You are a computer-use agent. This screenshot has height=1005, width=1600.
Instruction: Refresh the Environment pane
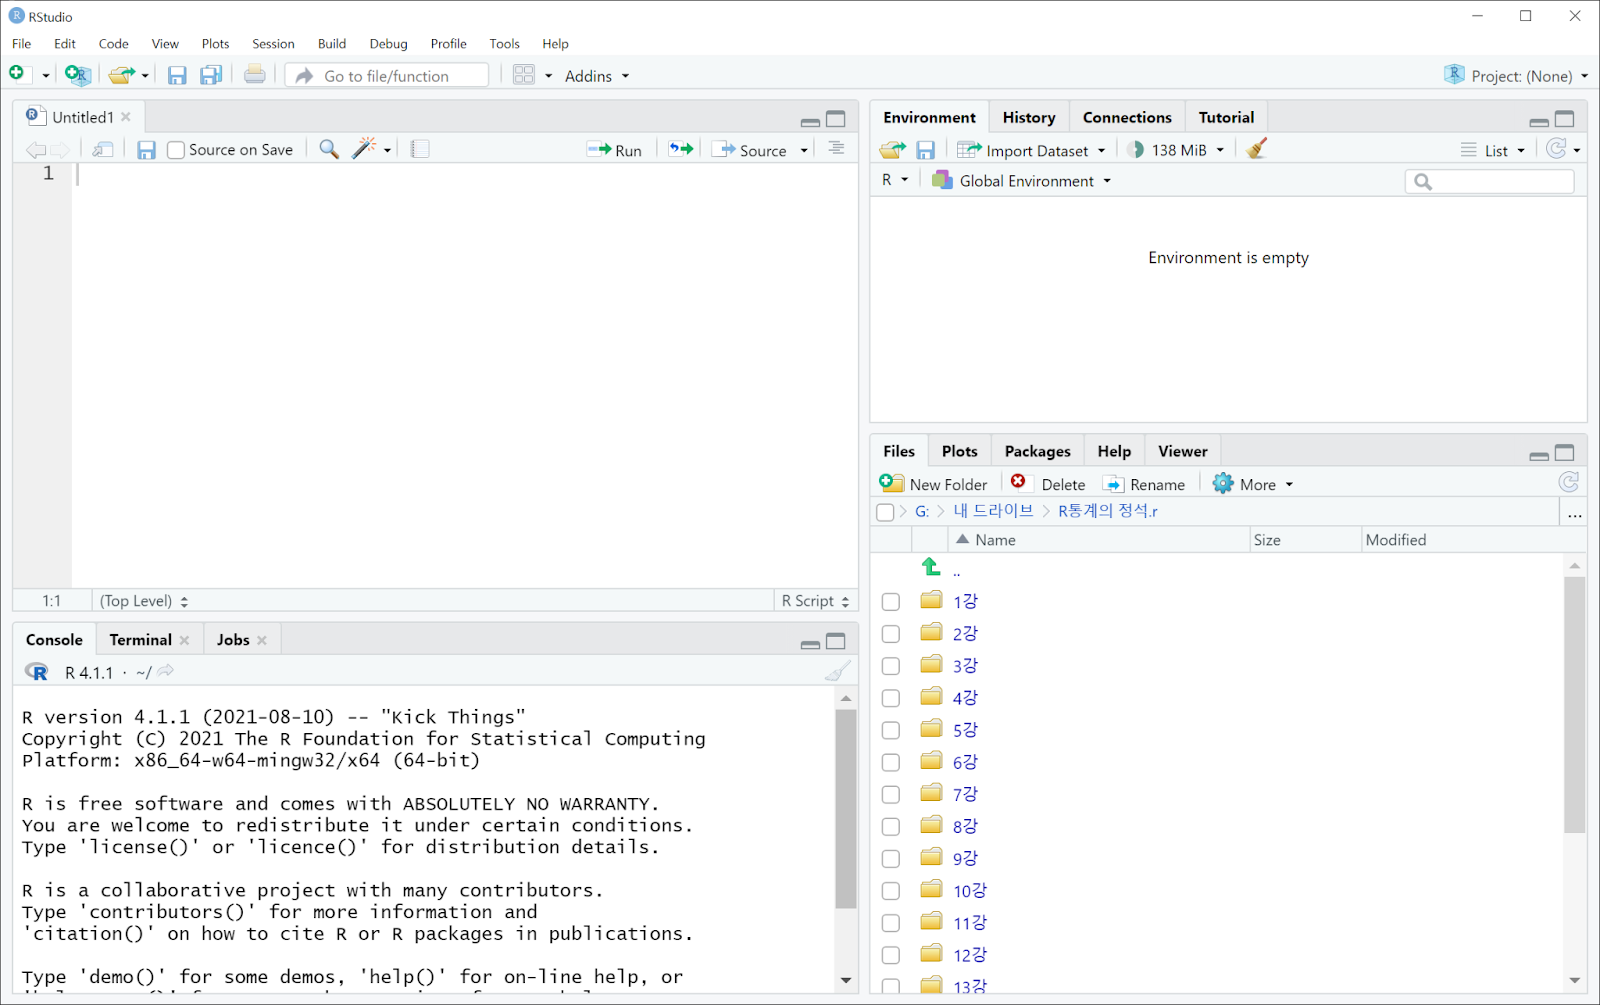point(1557,149)
